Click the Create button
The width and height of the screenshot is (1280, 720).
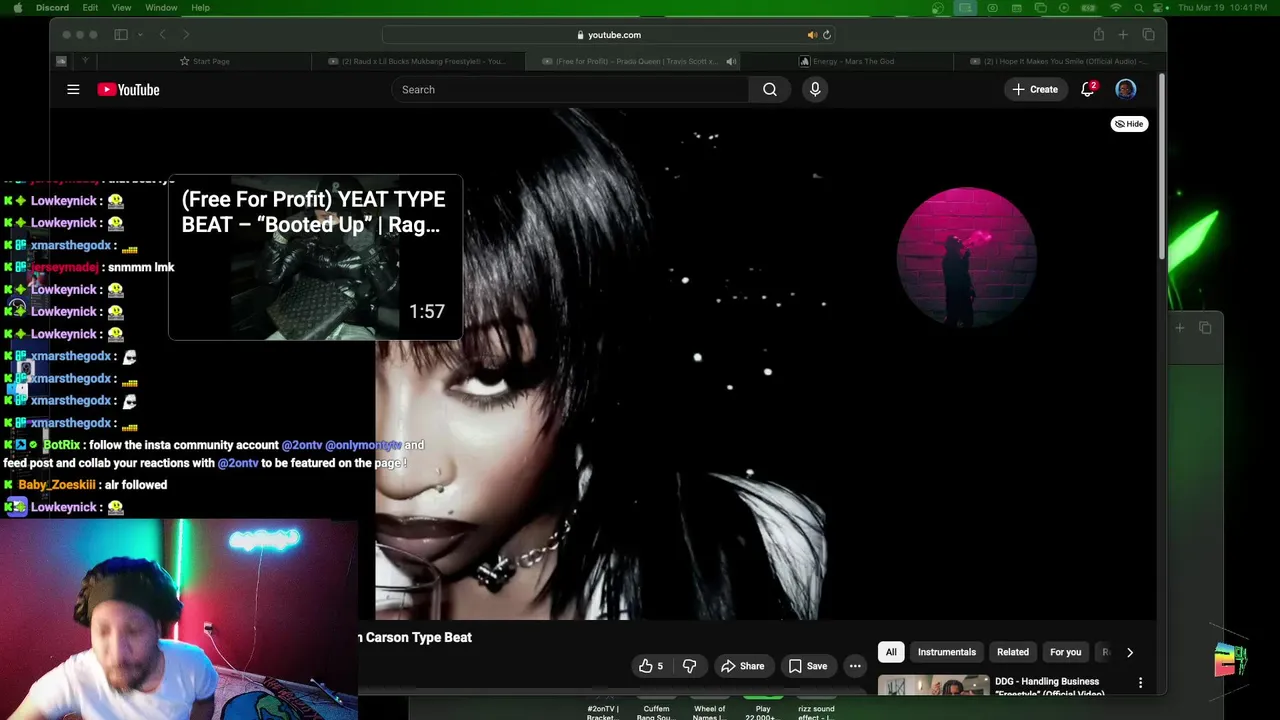pos(1035,90)
